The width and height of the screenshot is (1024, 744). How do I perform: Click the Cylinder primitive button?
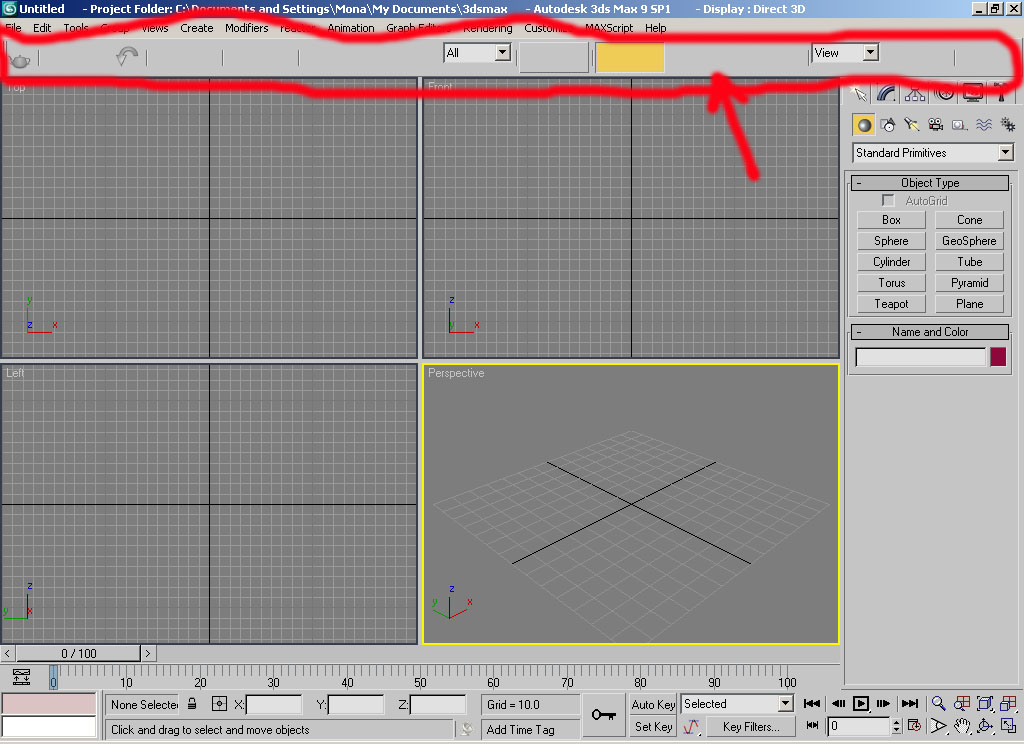pos(891,262)
